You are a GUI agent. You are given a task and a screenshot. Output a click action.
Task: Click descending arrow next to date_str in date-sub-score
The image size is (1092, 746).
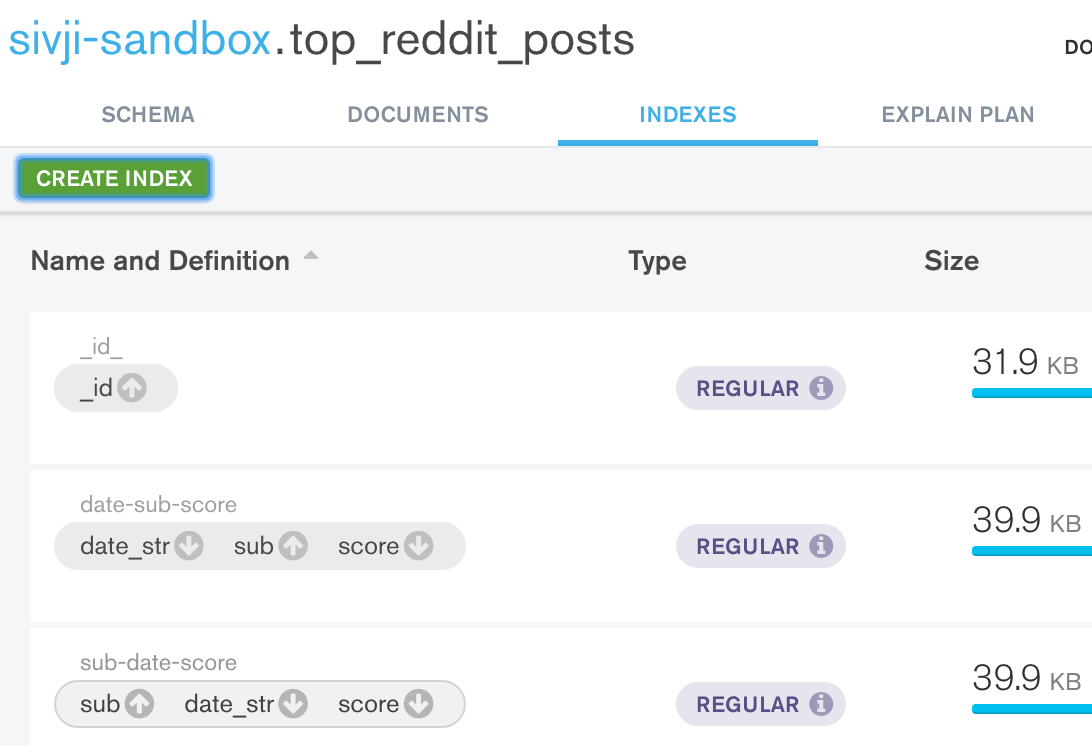click(x=188, y=546)
